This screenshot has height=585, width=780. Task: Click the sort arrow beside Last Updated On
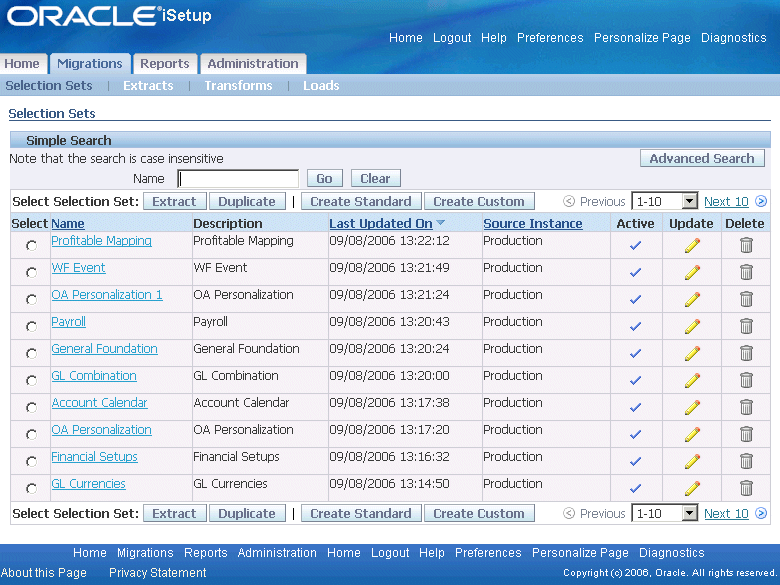point(440,223)
